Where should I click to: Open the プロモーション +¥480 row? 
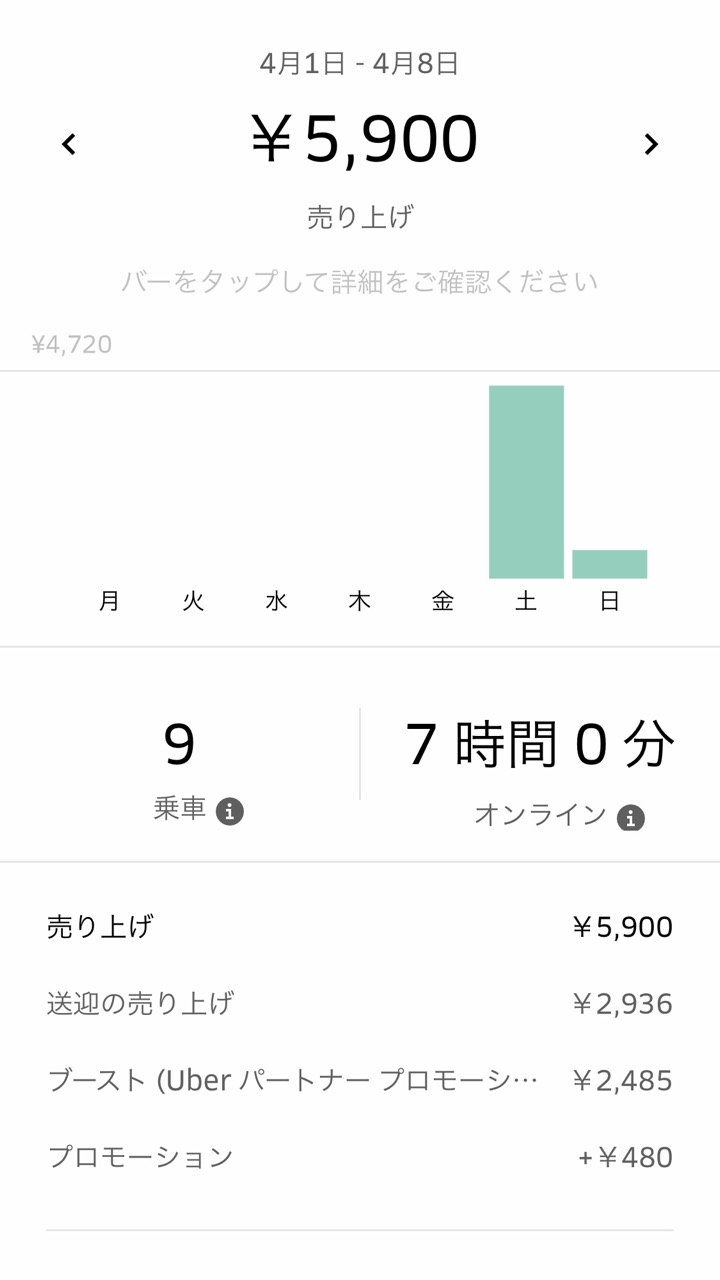click(x=360, y=1158)
